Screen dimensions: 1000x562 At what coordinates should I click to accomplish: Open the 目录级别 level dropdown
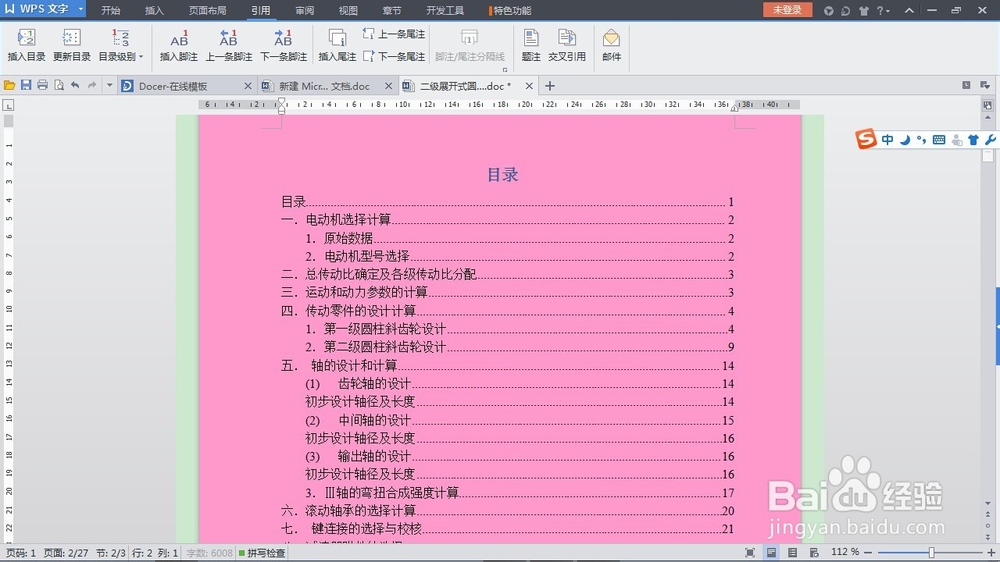(x=121, y=45)
